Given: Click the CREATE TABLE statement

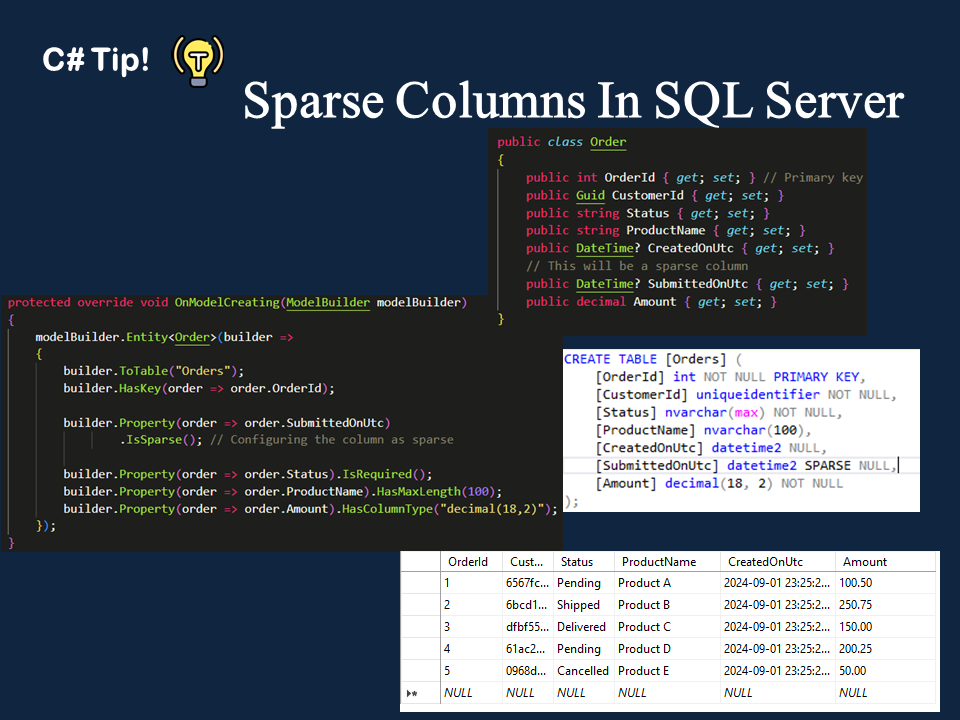Looking at the screenshot, I should point(610,359).
